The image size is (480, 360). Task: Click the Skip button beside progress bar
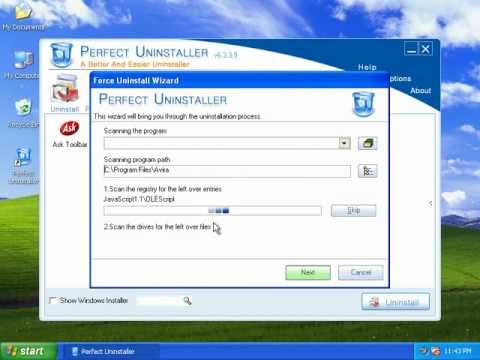coord(353,210)
